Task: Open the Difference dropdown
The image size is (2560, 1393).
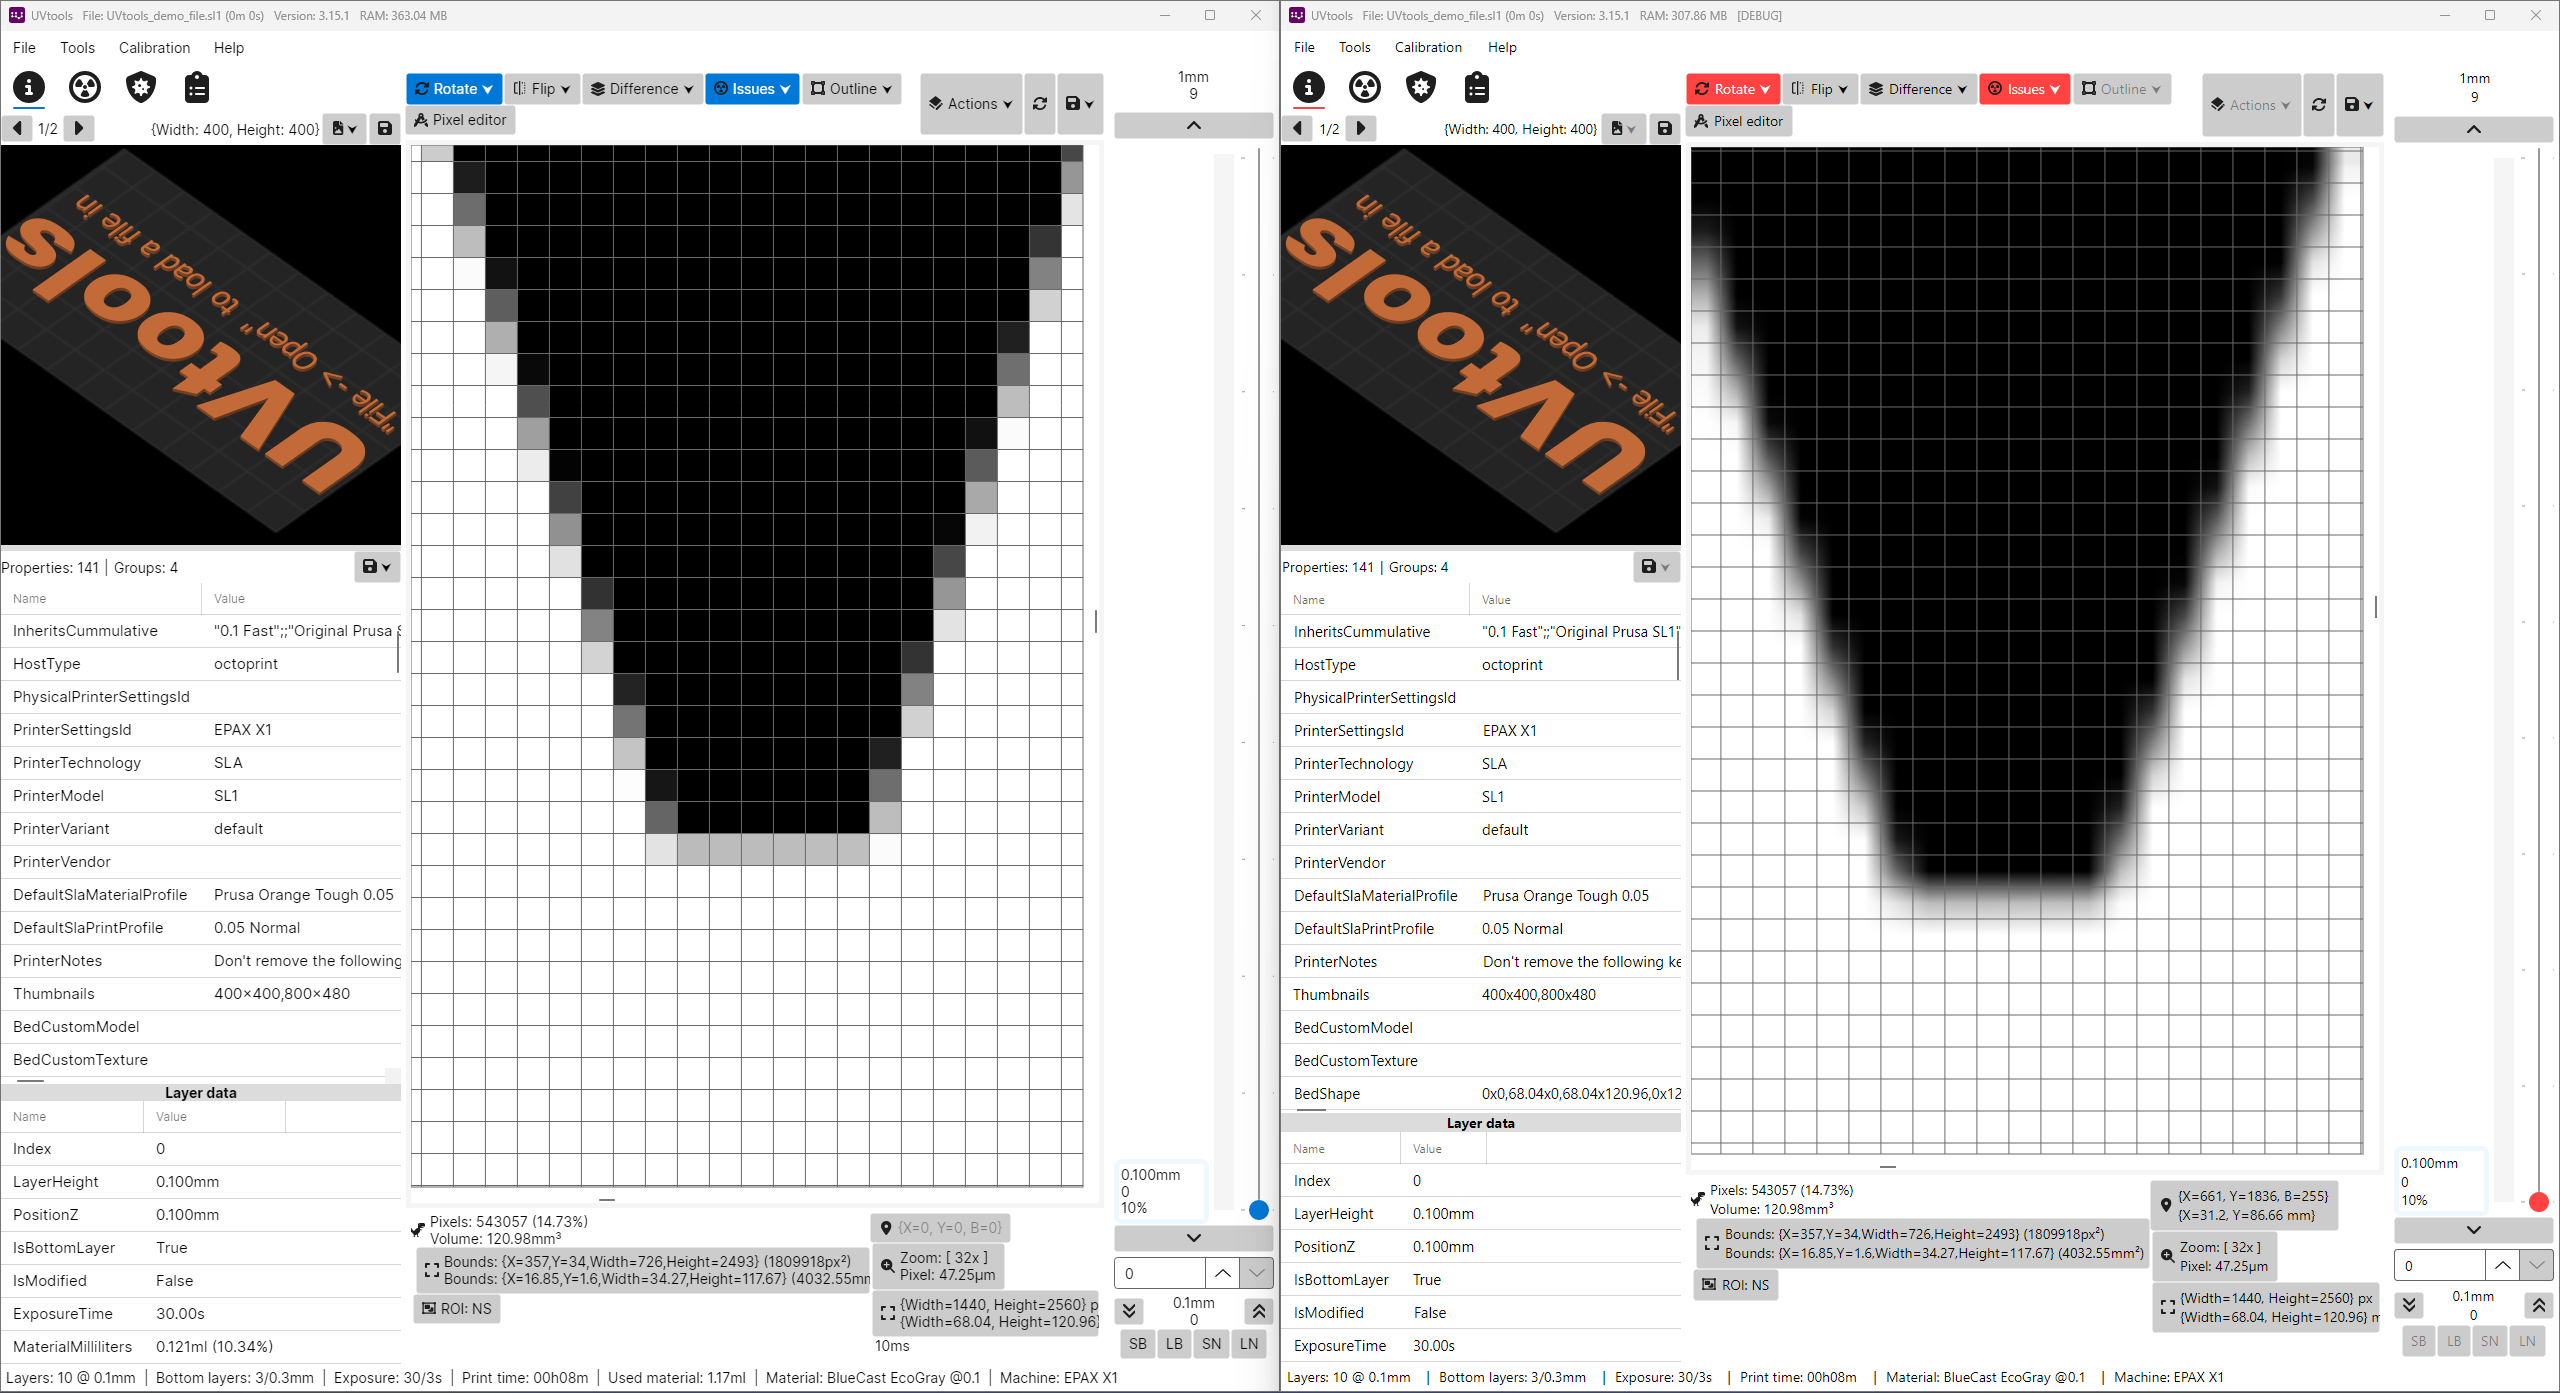Action: tap(641, 89)
